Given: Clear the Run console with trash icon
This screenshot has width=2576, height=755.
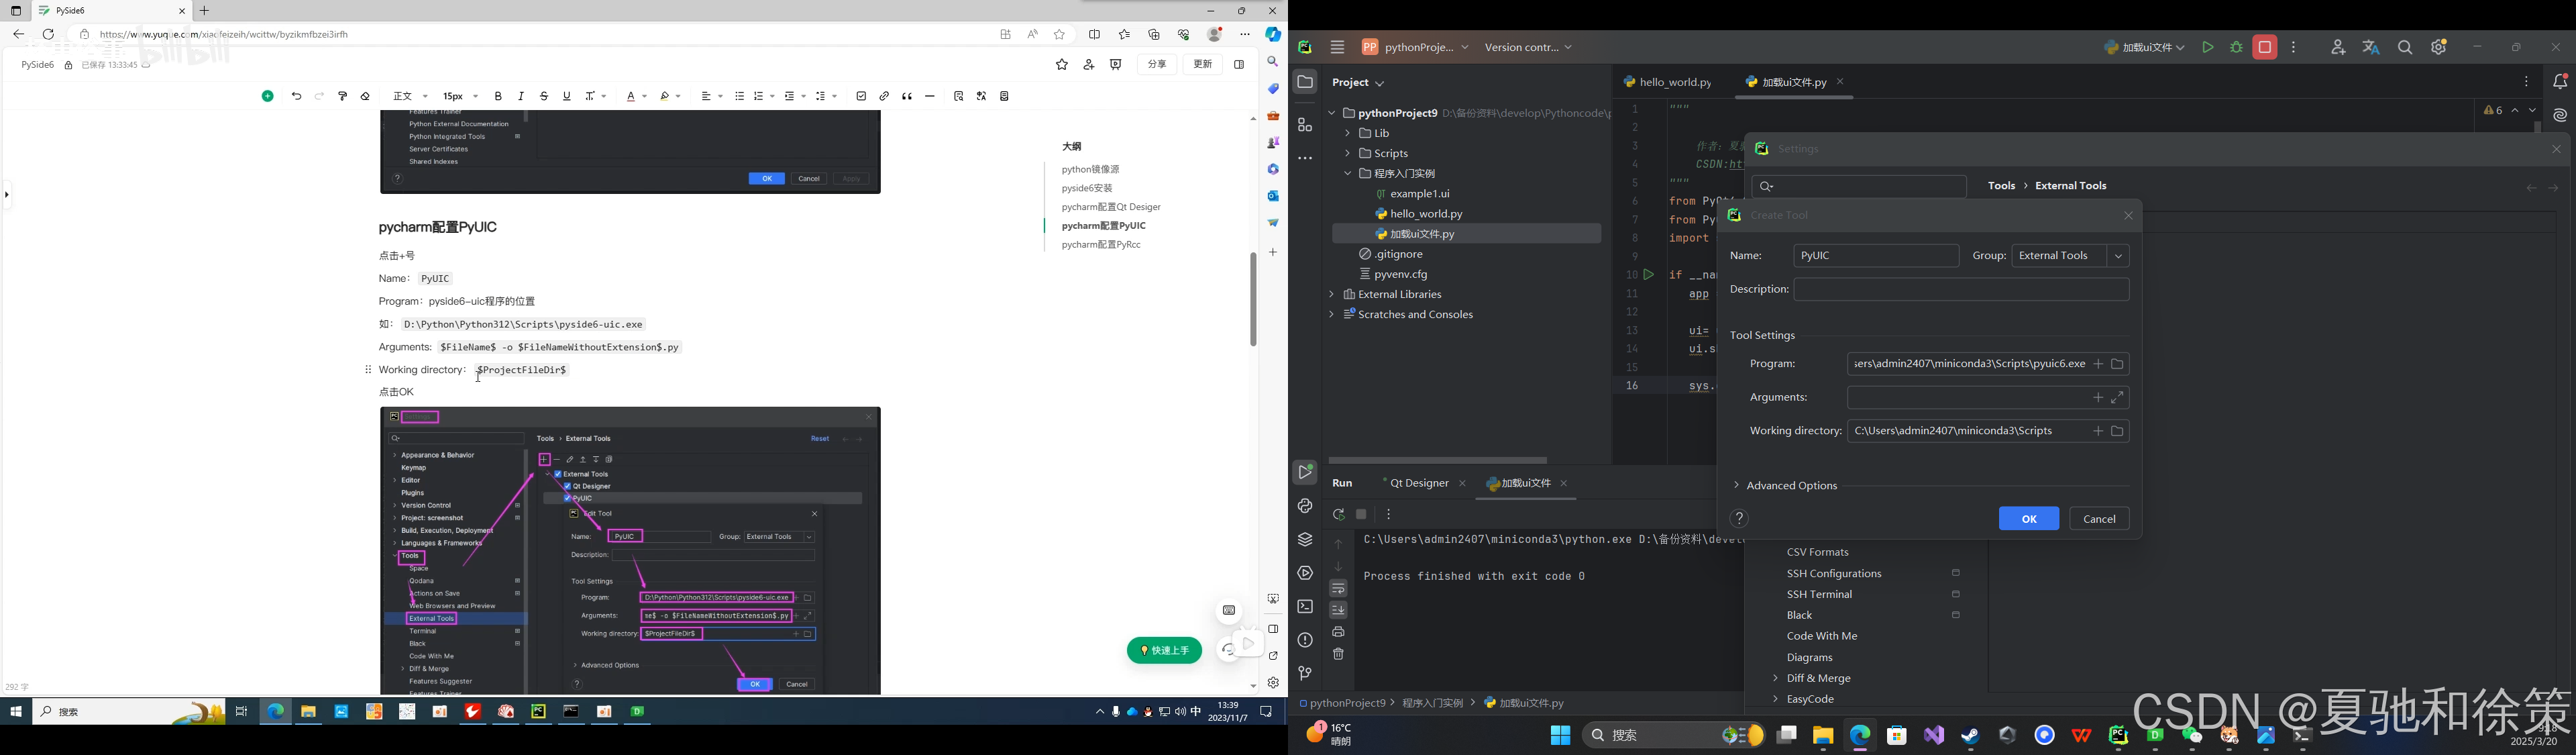Looking at the screenshot, I should 1338,653.
